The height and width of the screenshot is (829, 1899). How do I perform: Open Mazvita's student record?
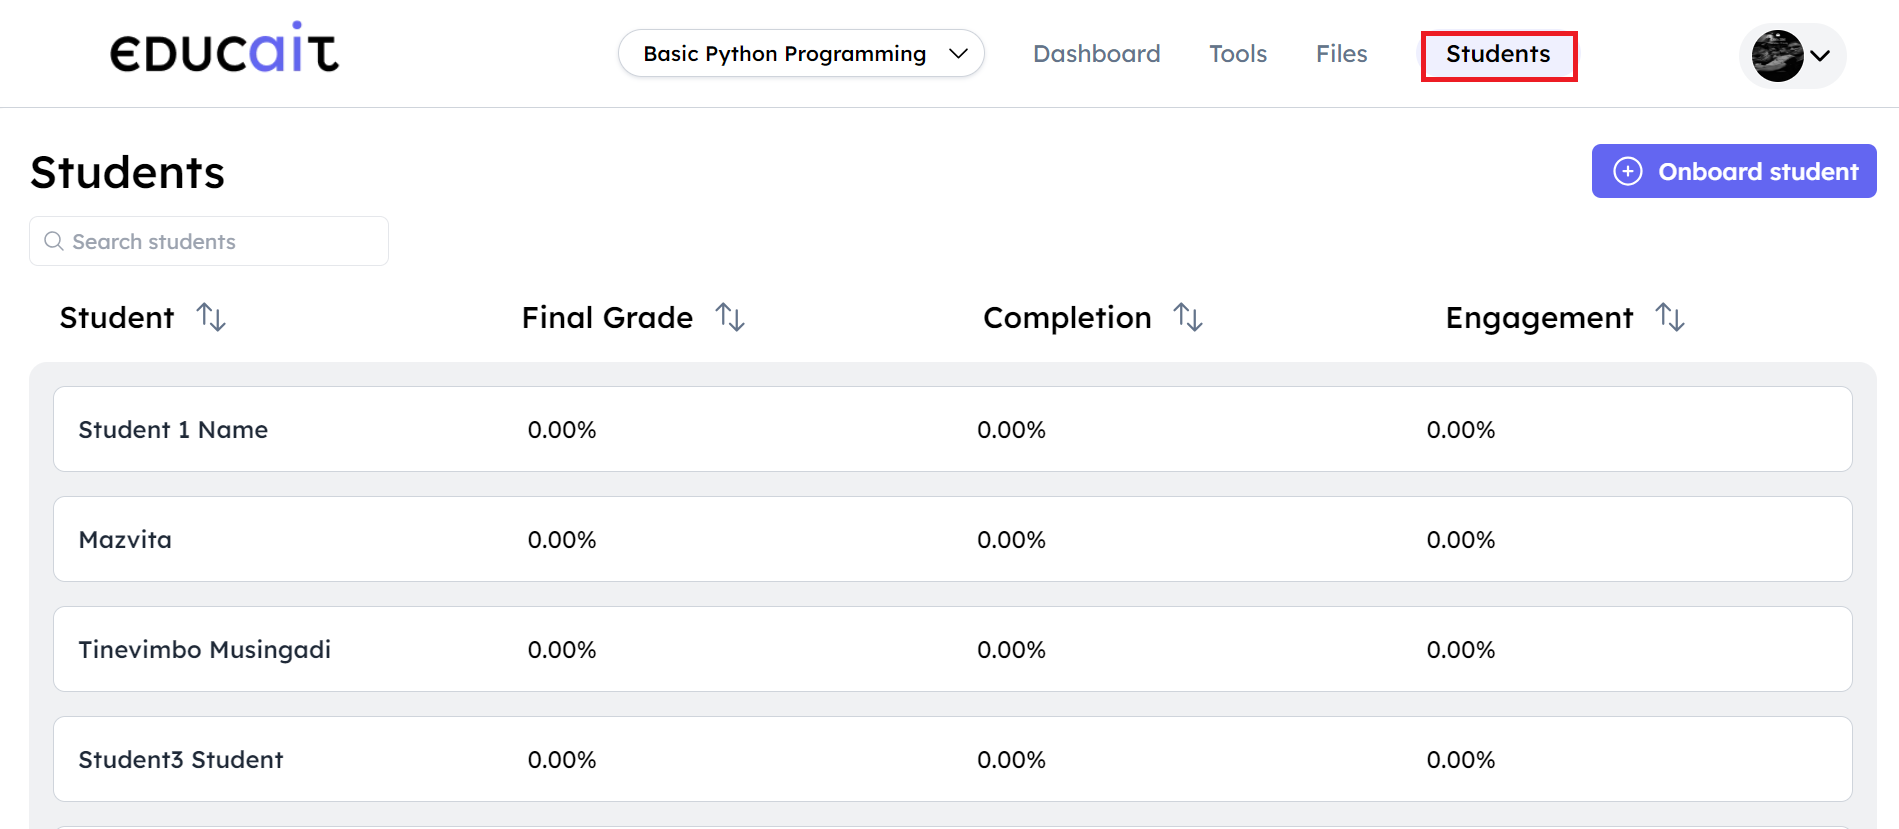(x=125, y=540)
